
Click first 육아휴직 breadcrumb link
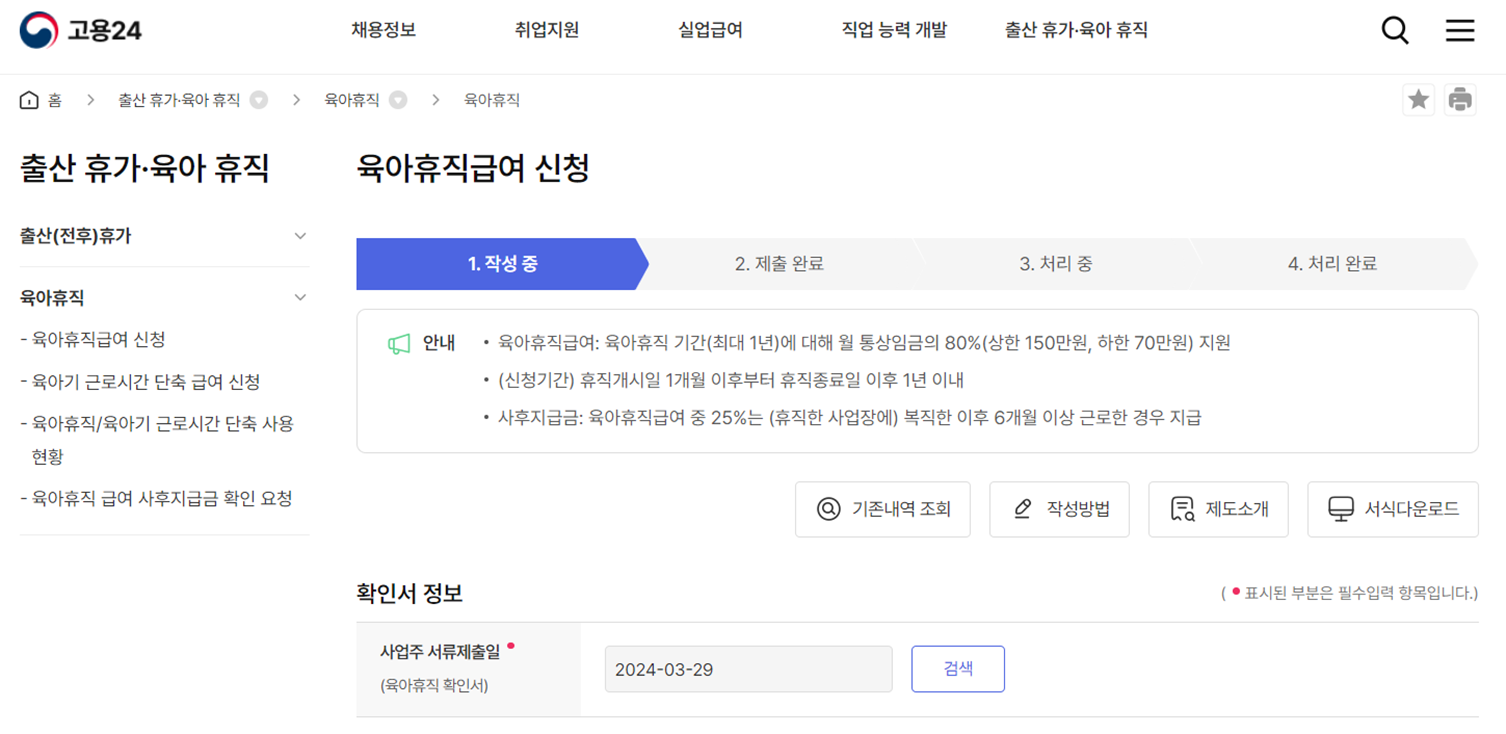(352, 100)
